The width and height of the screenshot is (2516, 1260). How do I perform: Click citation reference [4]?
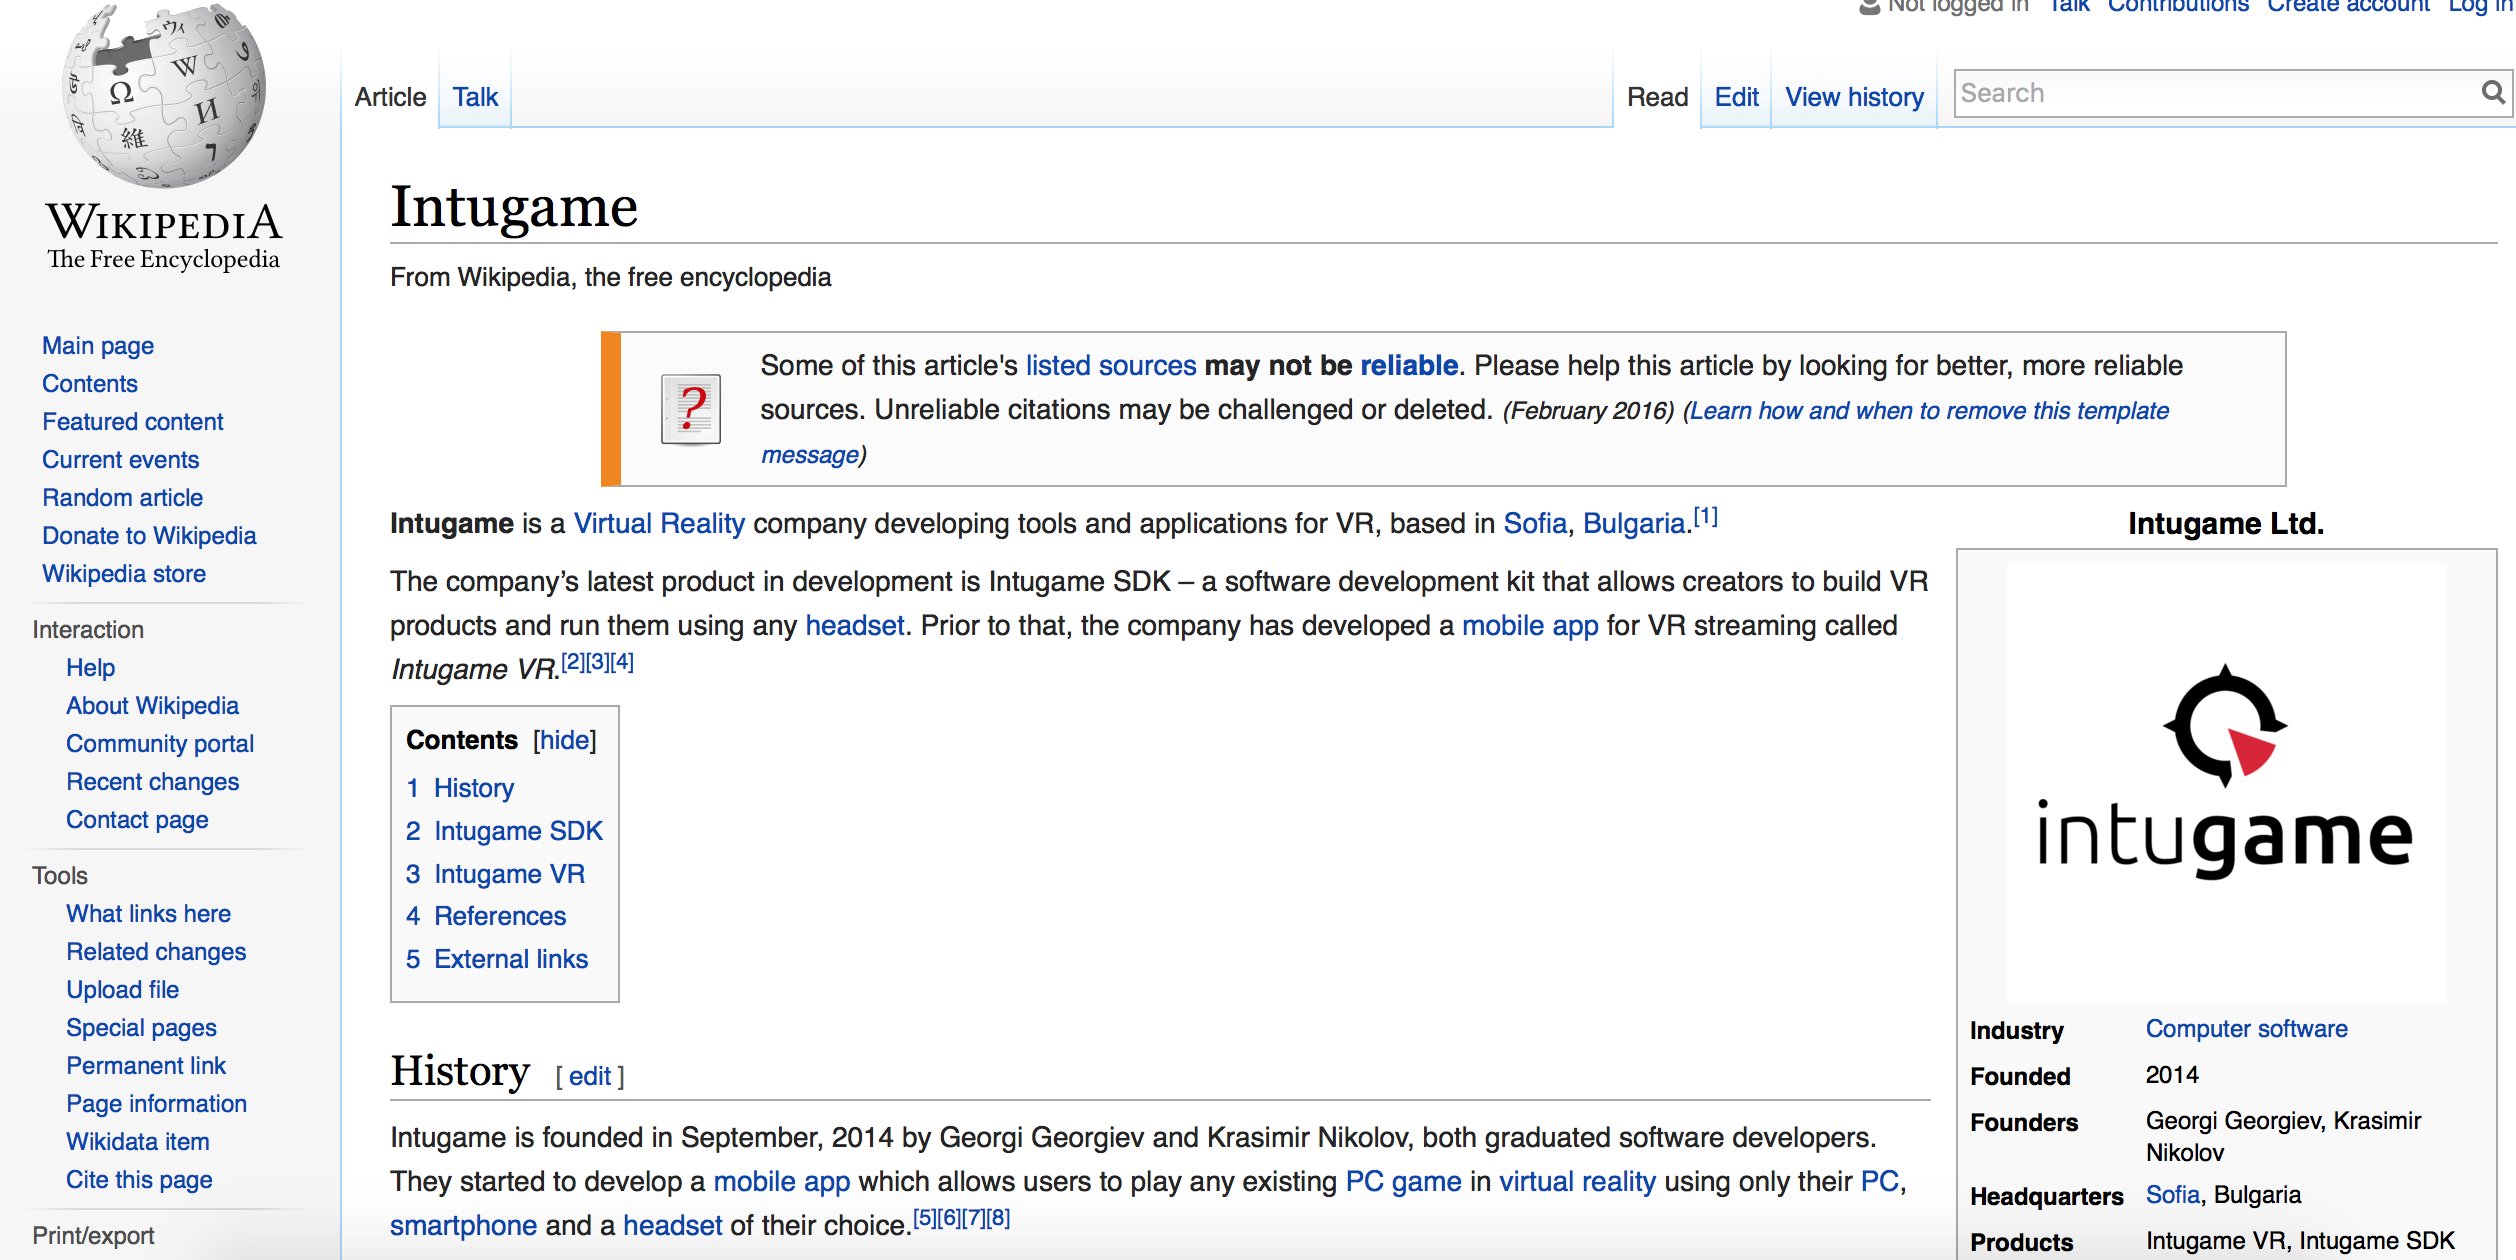(x=622, y=662)
